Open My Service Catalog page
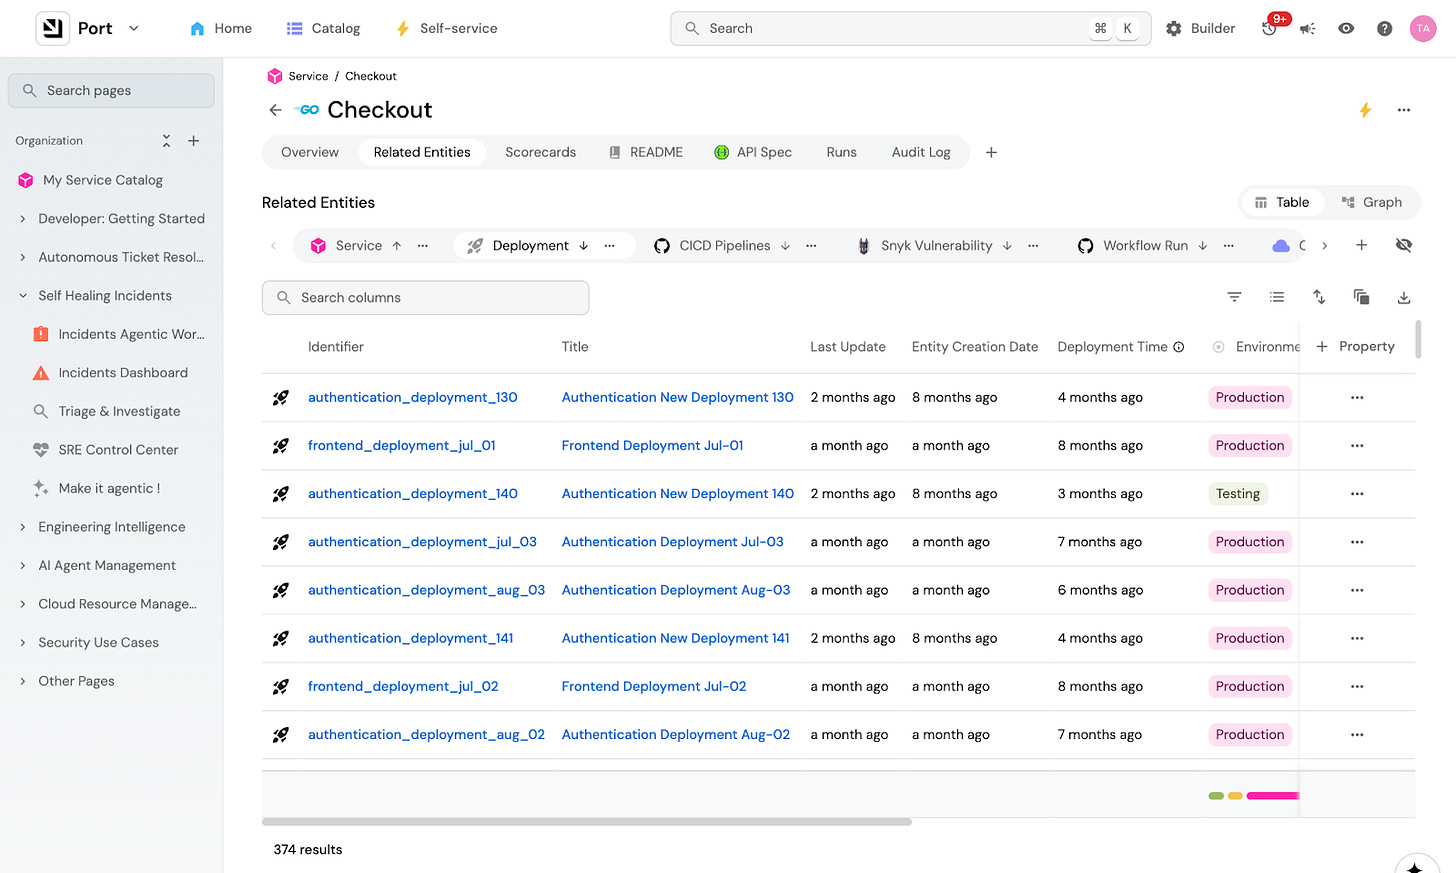The height and width of the screenshot is (873, 1456). [x=102, y=180]
